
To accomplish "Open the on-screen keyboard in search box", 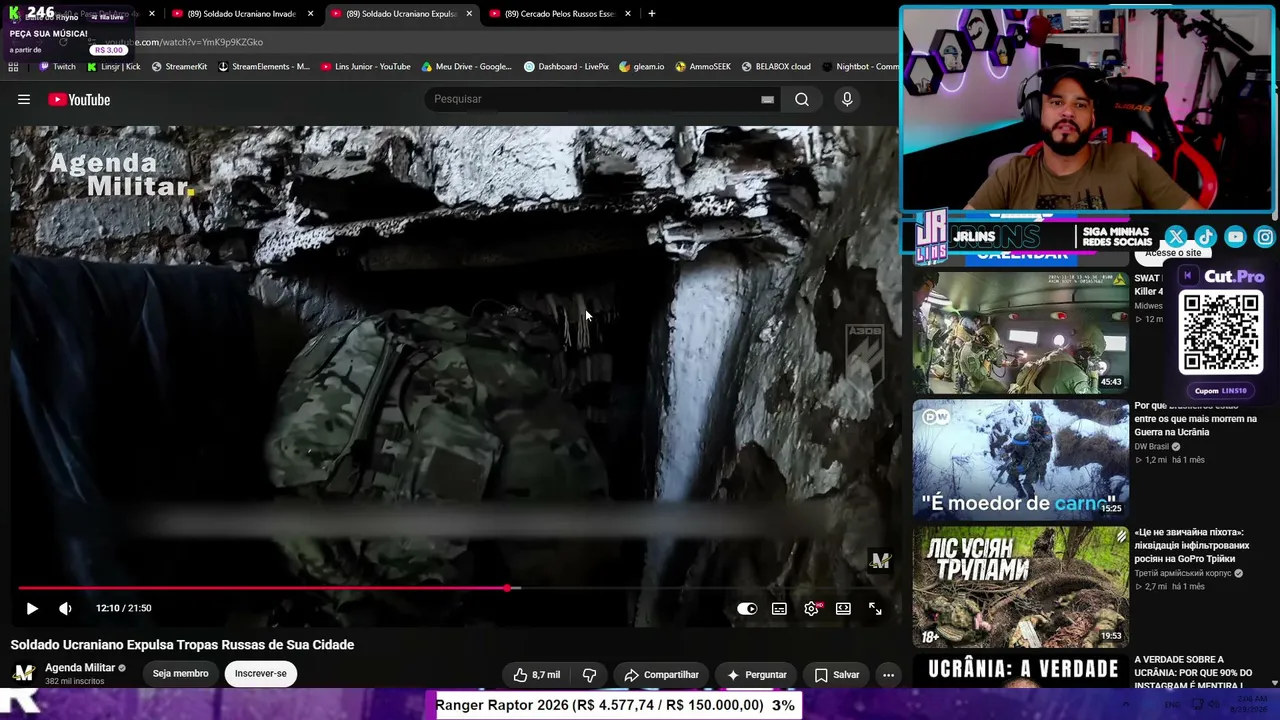I will click(767, 99).
